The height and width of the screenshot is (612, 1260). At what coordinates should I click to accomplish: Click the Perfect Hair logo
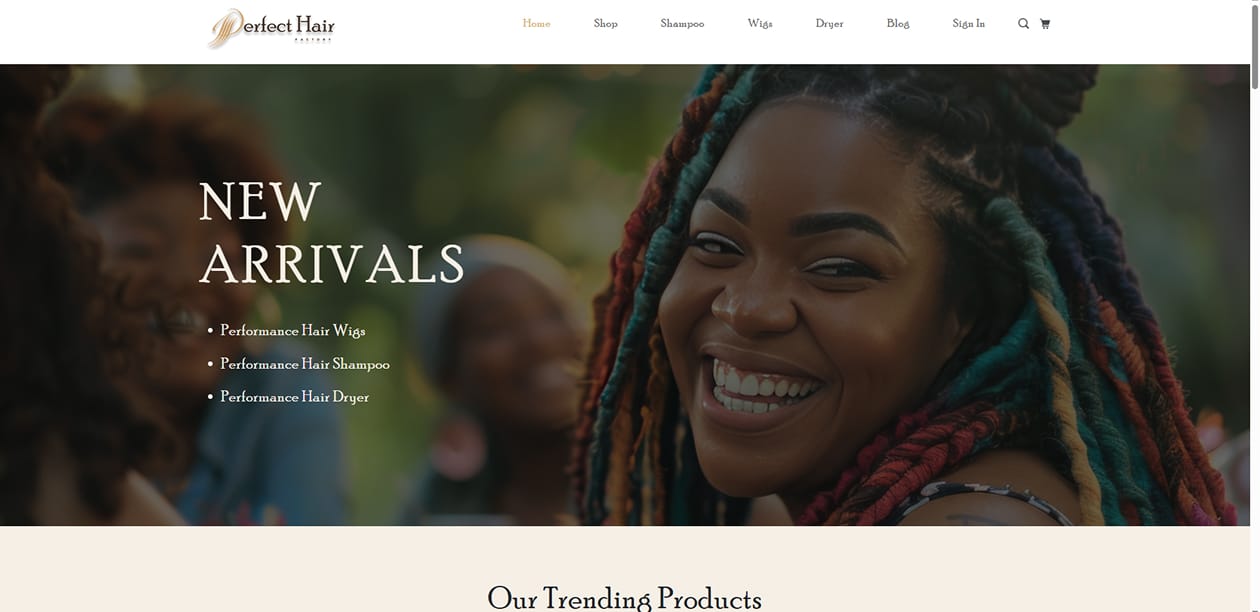pos(271,28)
